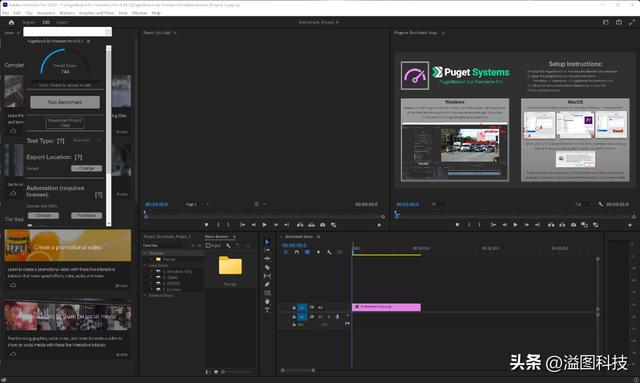Click the Lift button in Program monitor
Viewport: 640px width, 383px height.
[x=551, y=225]
